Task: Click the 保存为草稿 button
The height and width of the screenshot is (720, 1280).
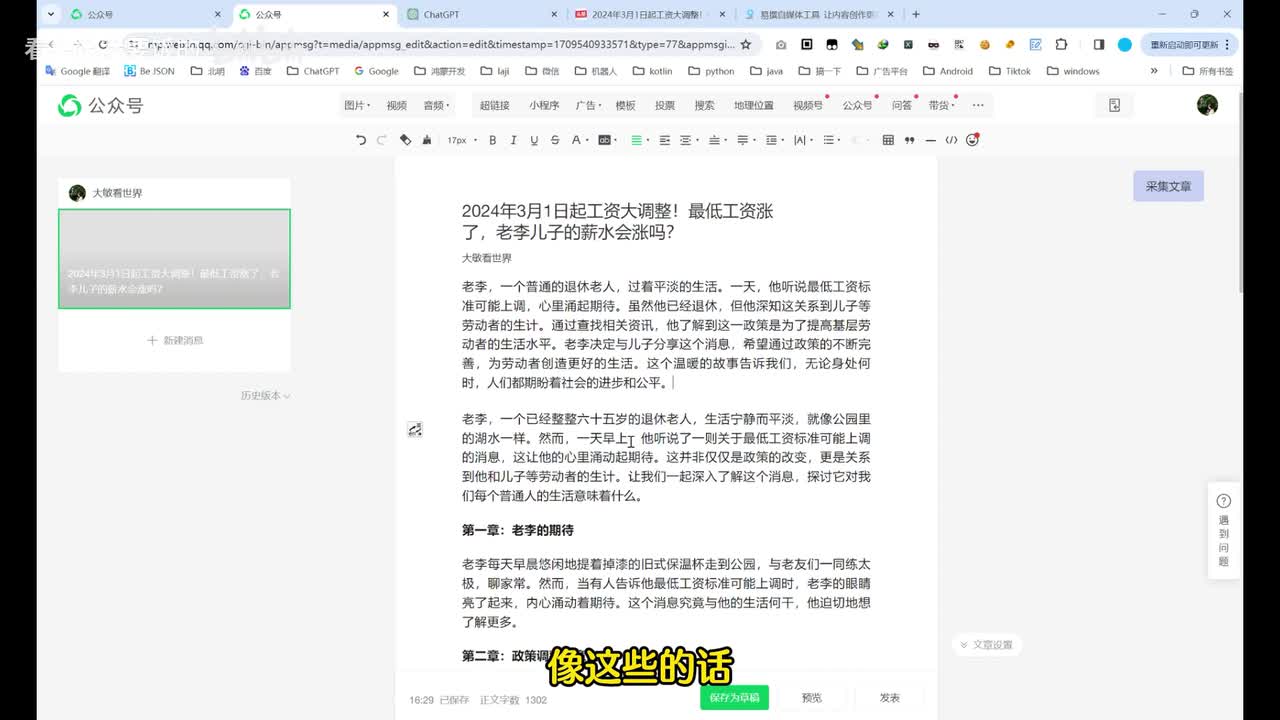Action: point(734,698)
